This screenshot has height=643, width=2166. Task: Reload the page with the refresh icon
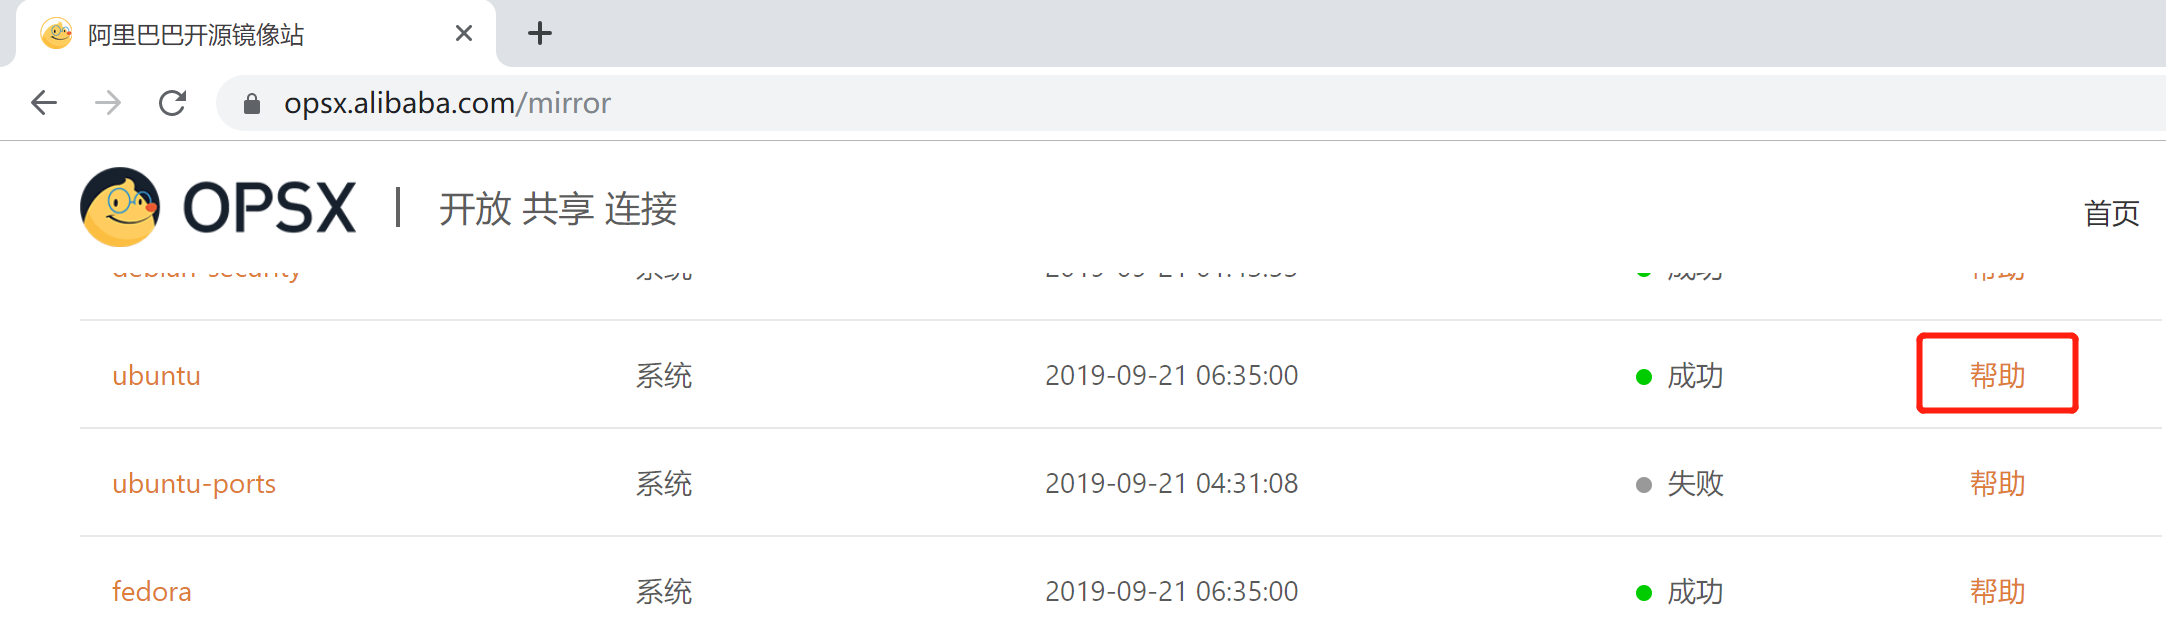point(173,103)
